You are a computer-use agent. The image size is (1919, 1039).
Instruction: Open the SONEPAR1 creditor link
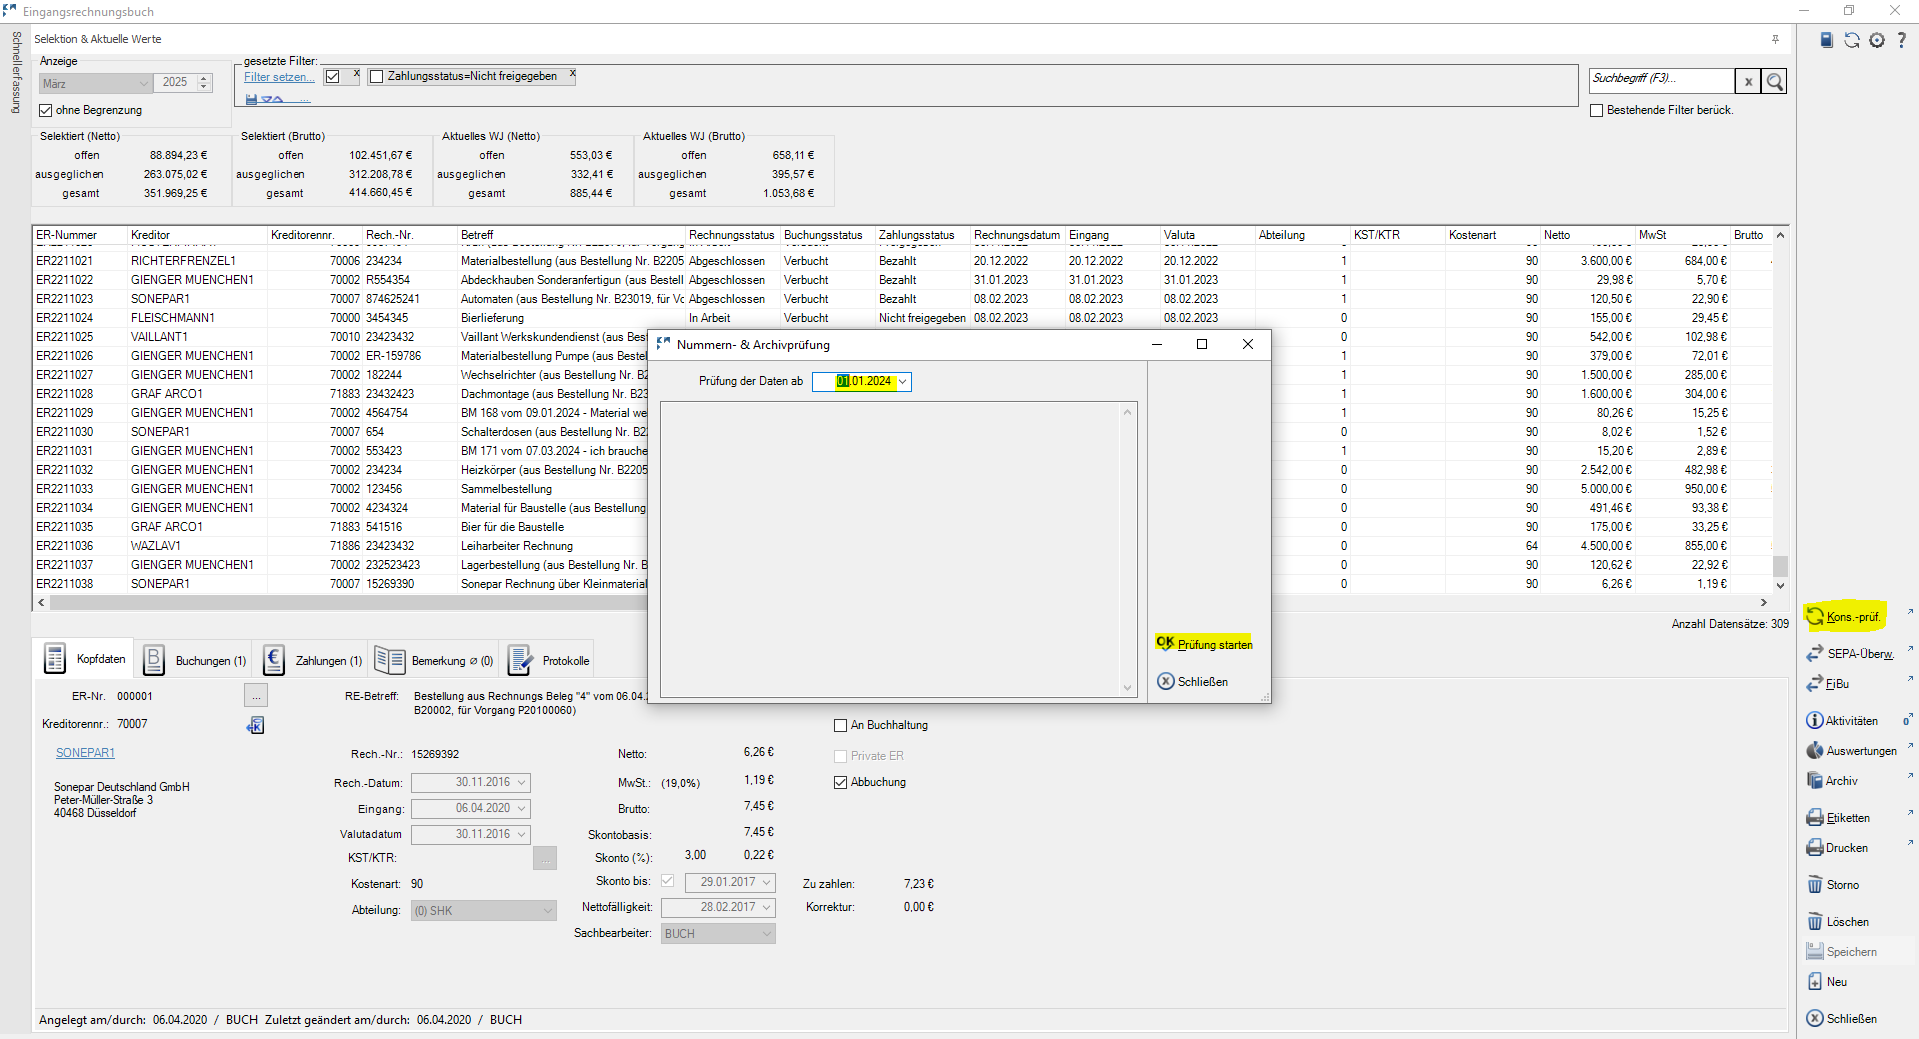[85, 753]
